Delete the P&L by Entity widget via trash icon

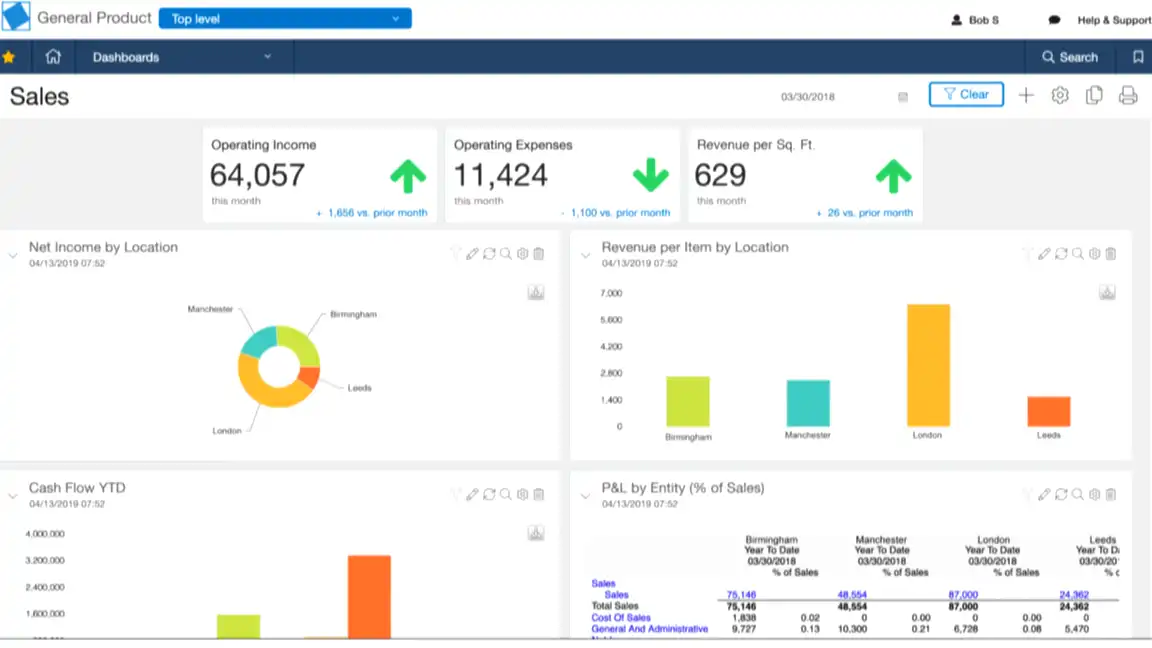point(1110,493)
